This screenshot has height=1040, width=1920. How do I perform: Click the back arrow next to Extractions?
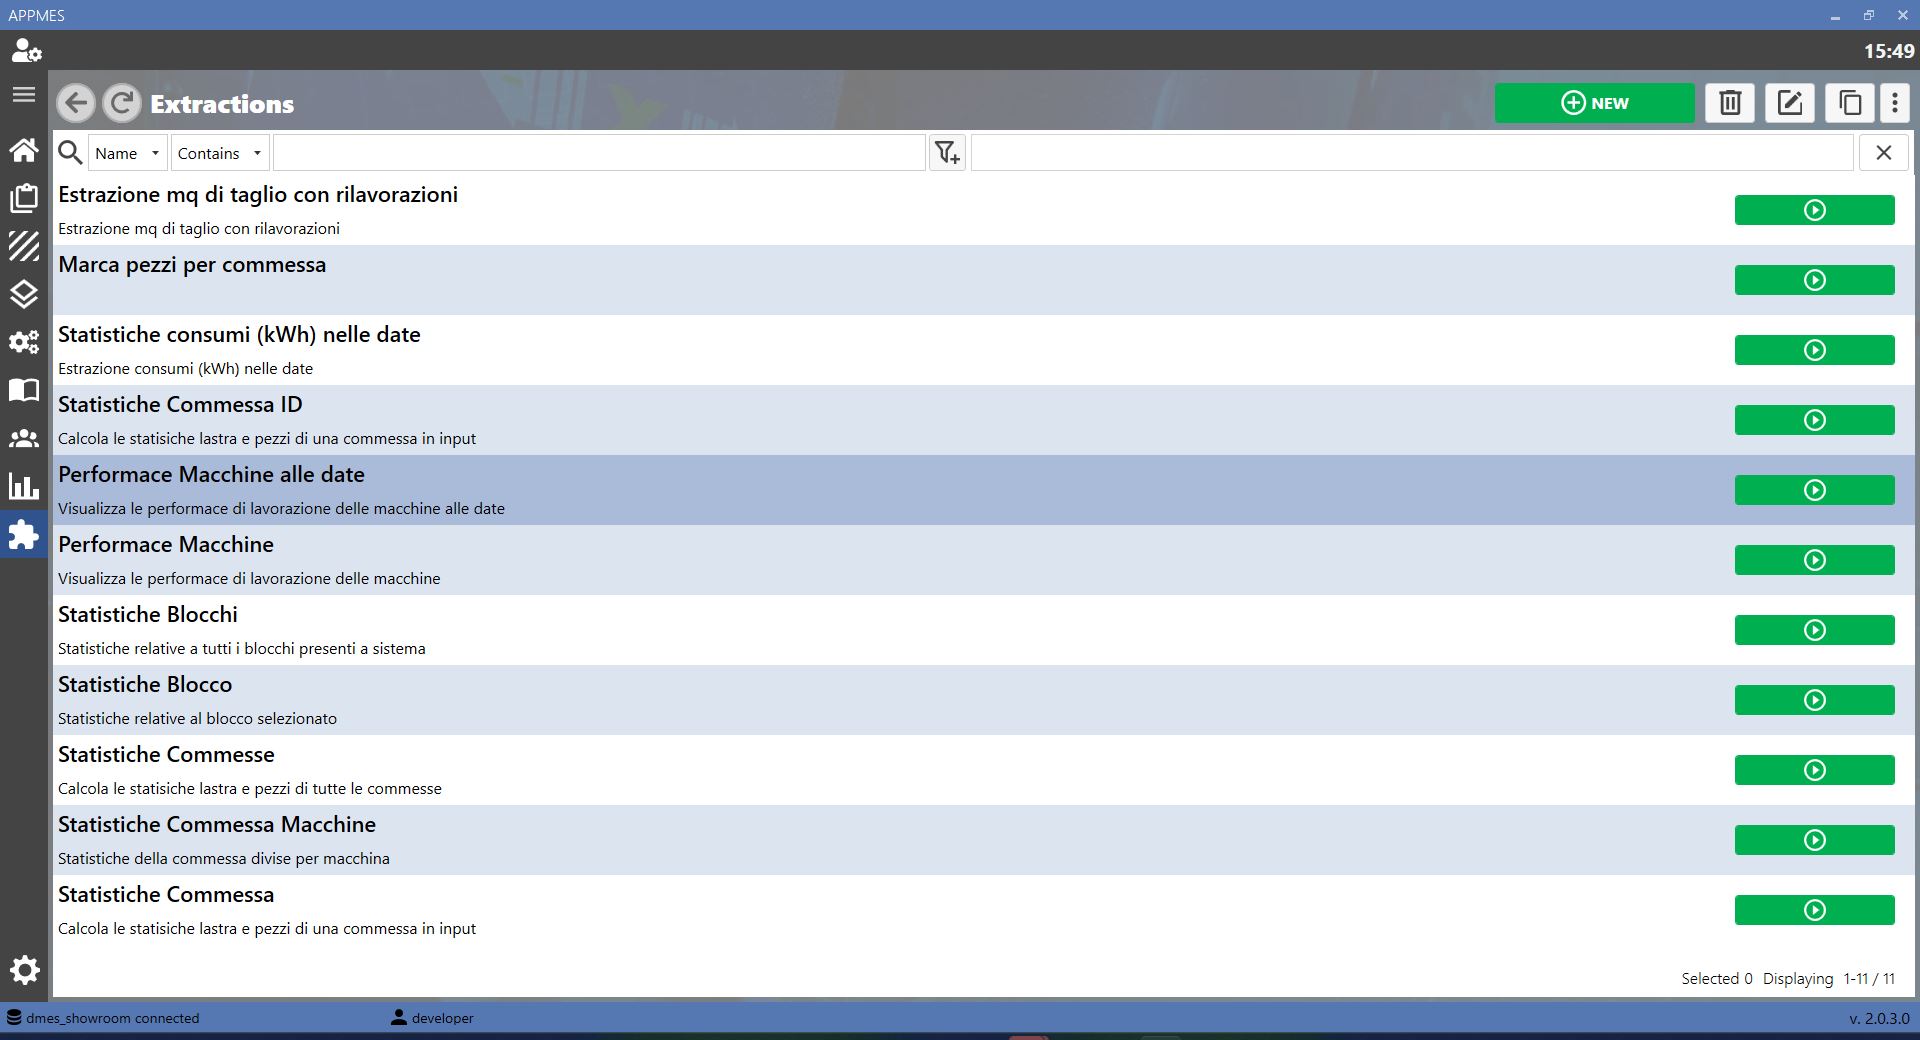76,103
